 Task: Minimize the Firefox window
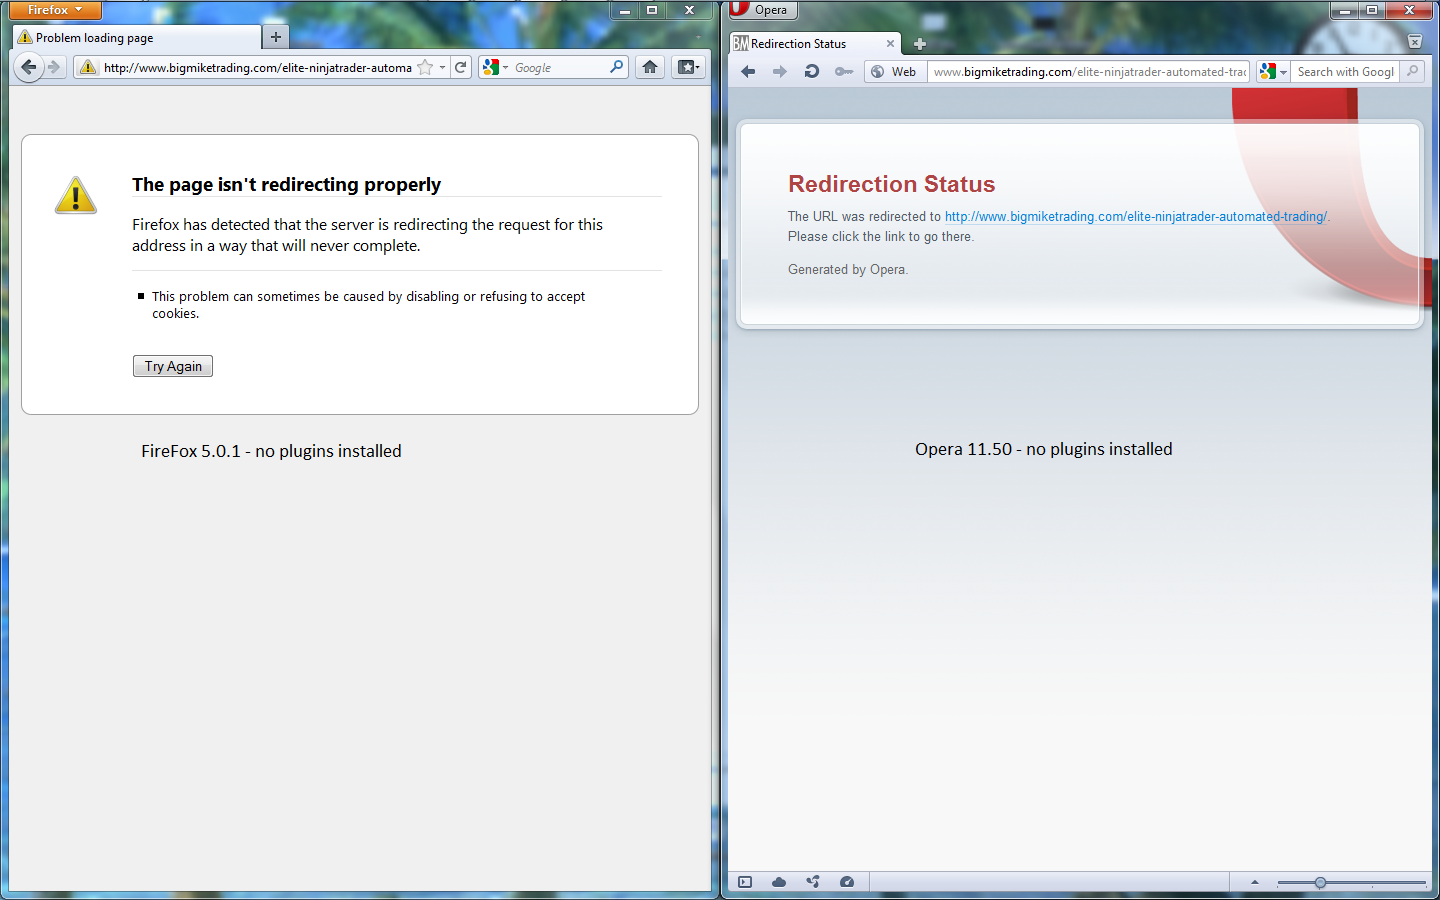[x=625, y=10]
